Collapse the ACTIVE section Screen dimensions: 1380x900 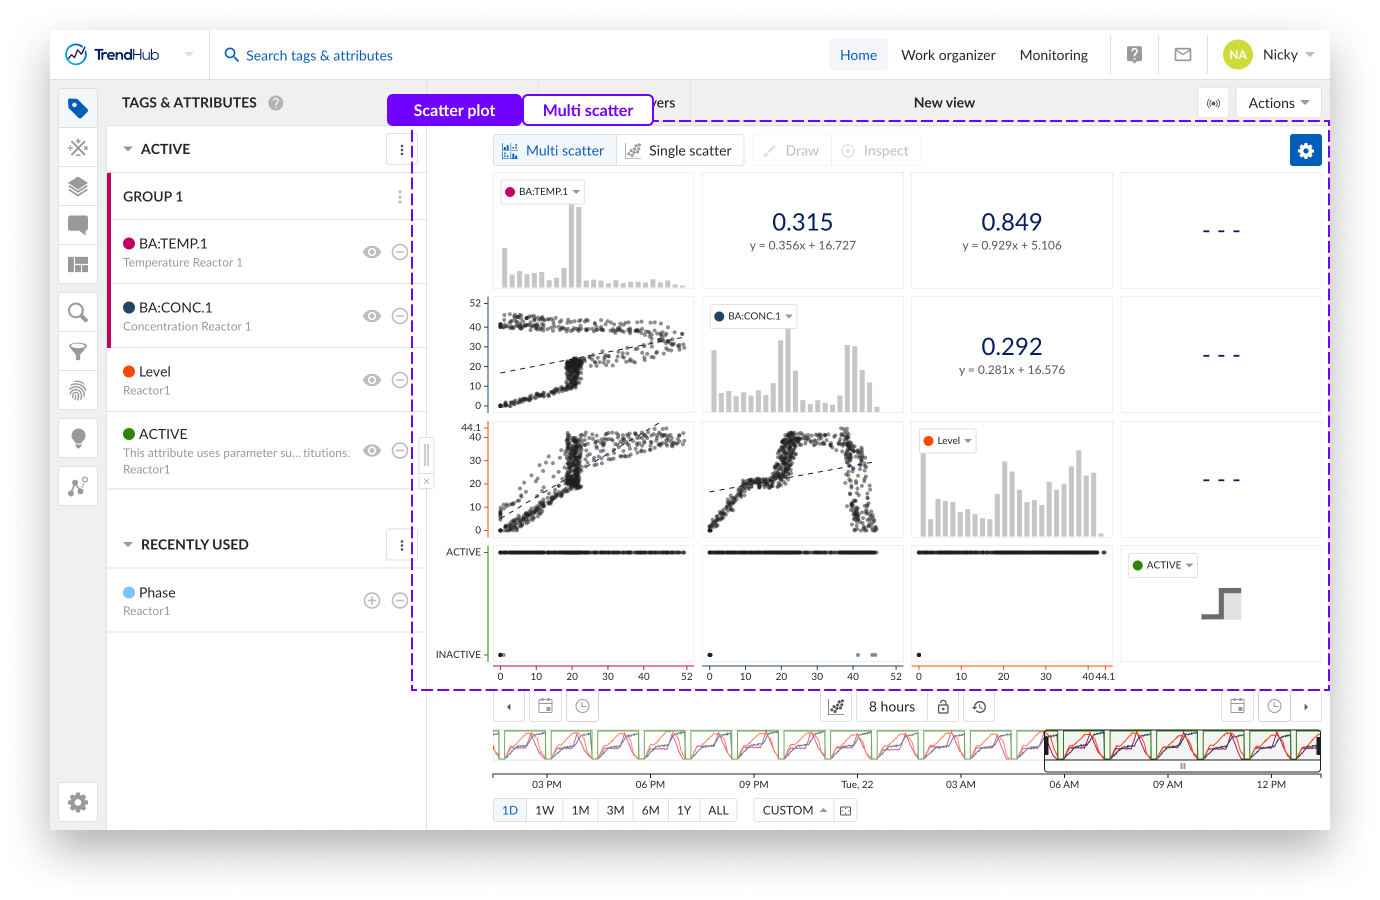tap(128, 149)
